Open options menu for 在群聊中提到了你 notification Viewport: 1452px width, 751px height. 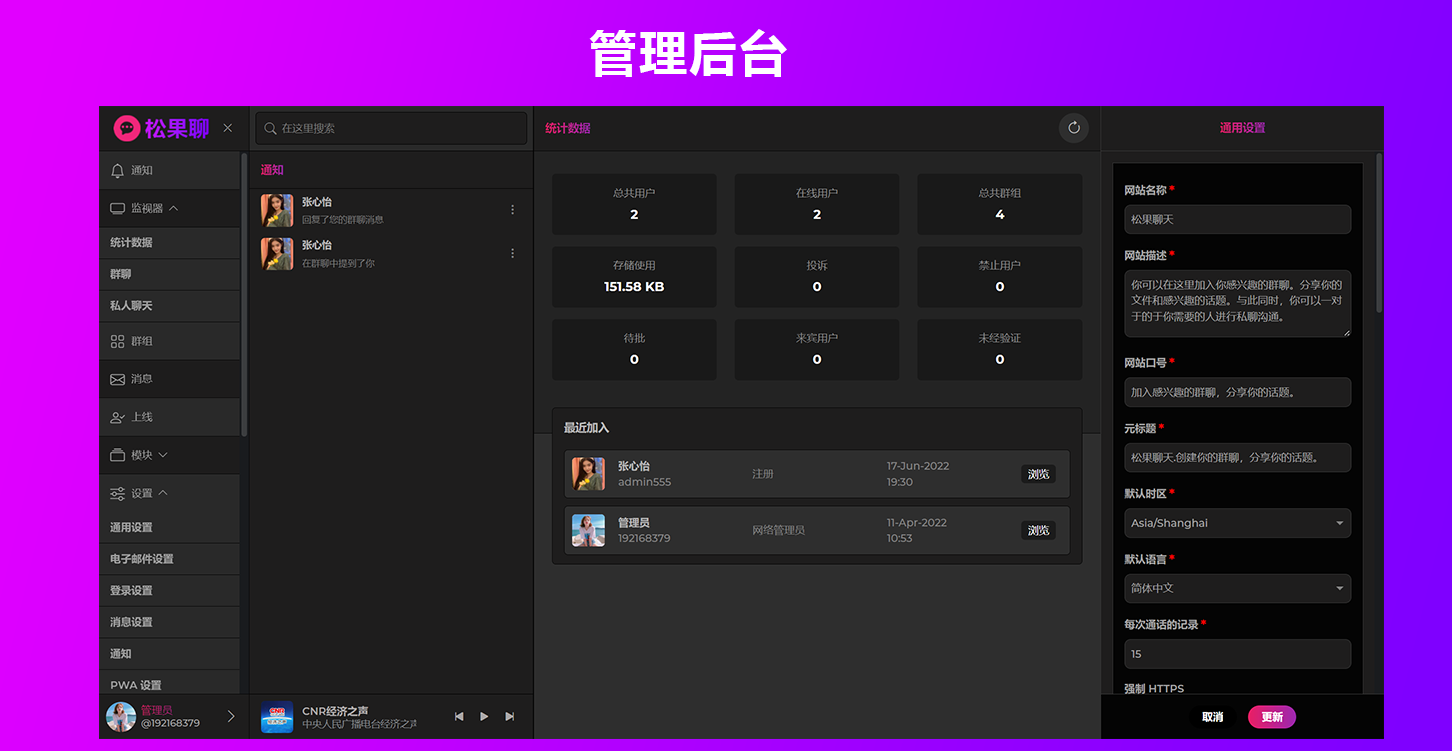coord(513,254)
